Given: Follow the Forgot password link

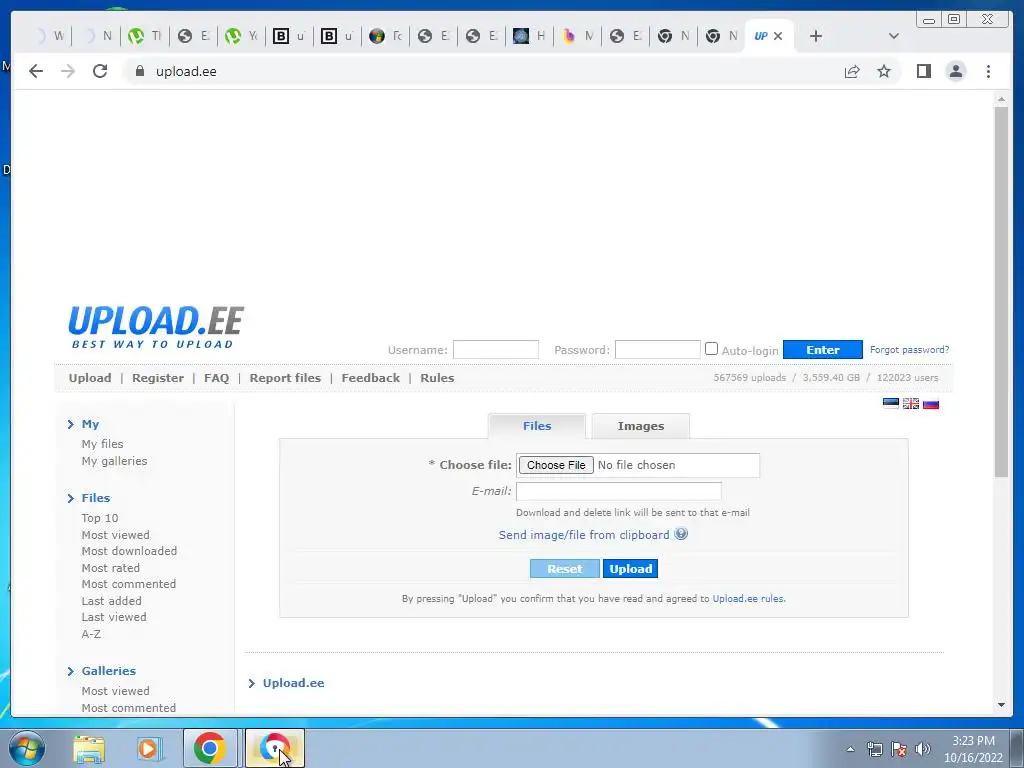Looking at the screenshot, I should point(909,350).
